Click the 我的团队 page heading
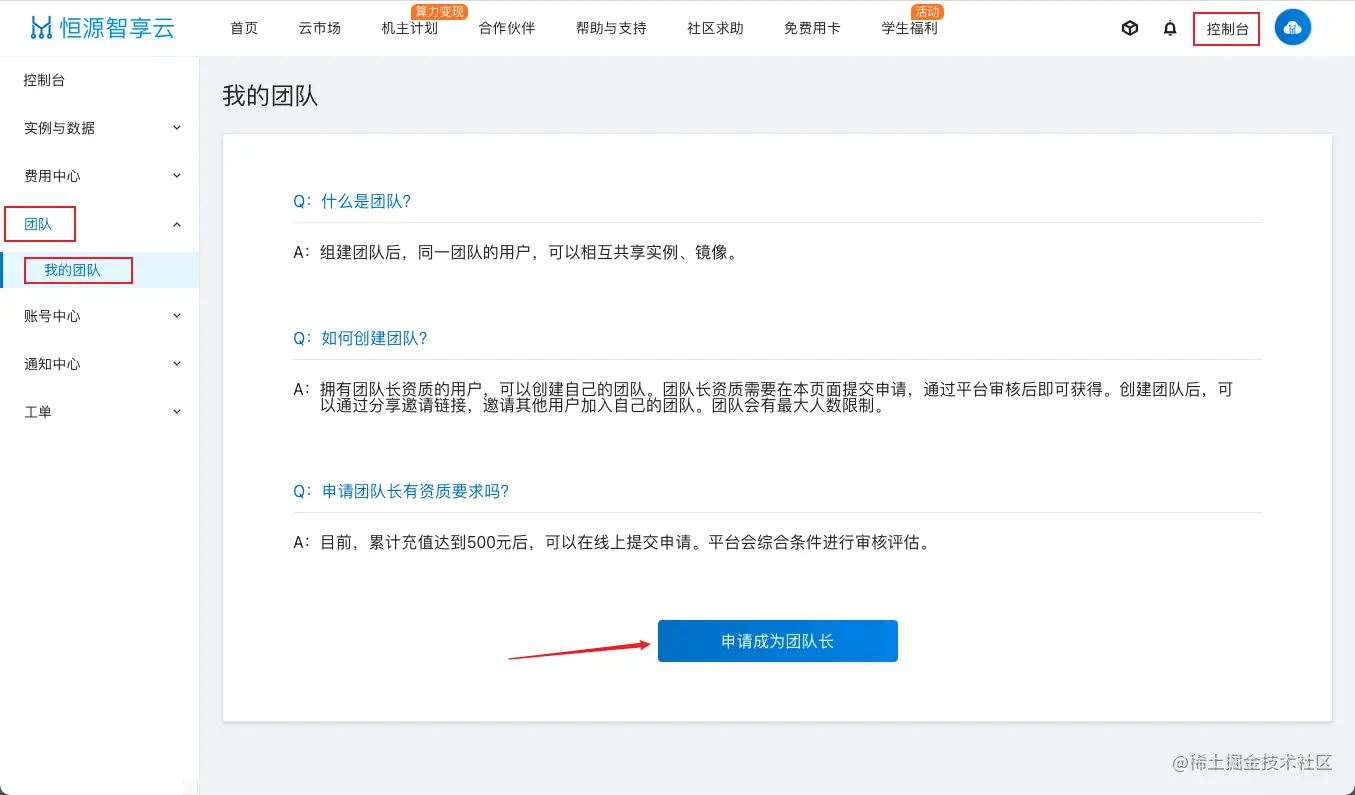The width and height of the screenshot is (1355, 795). click(270, 96)
